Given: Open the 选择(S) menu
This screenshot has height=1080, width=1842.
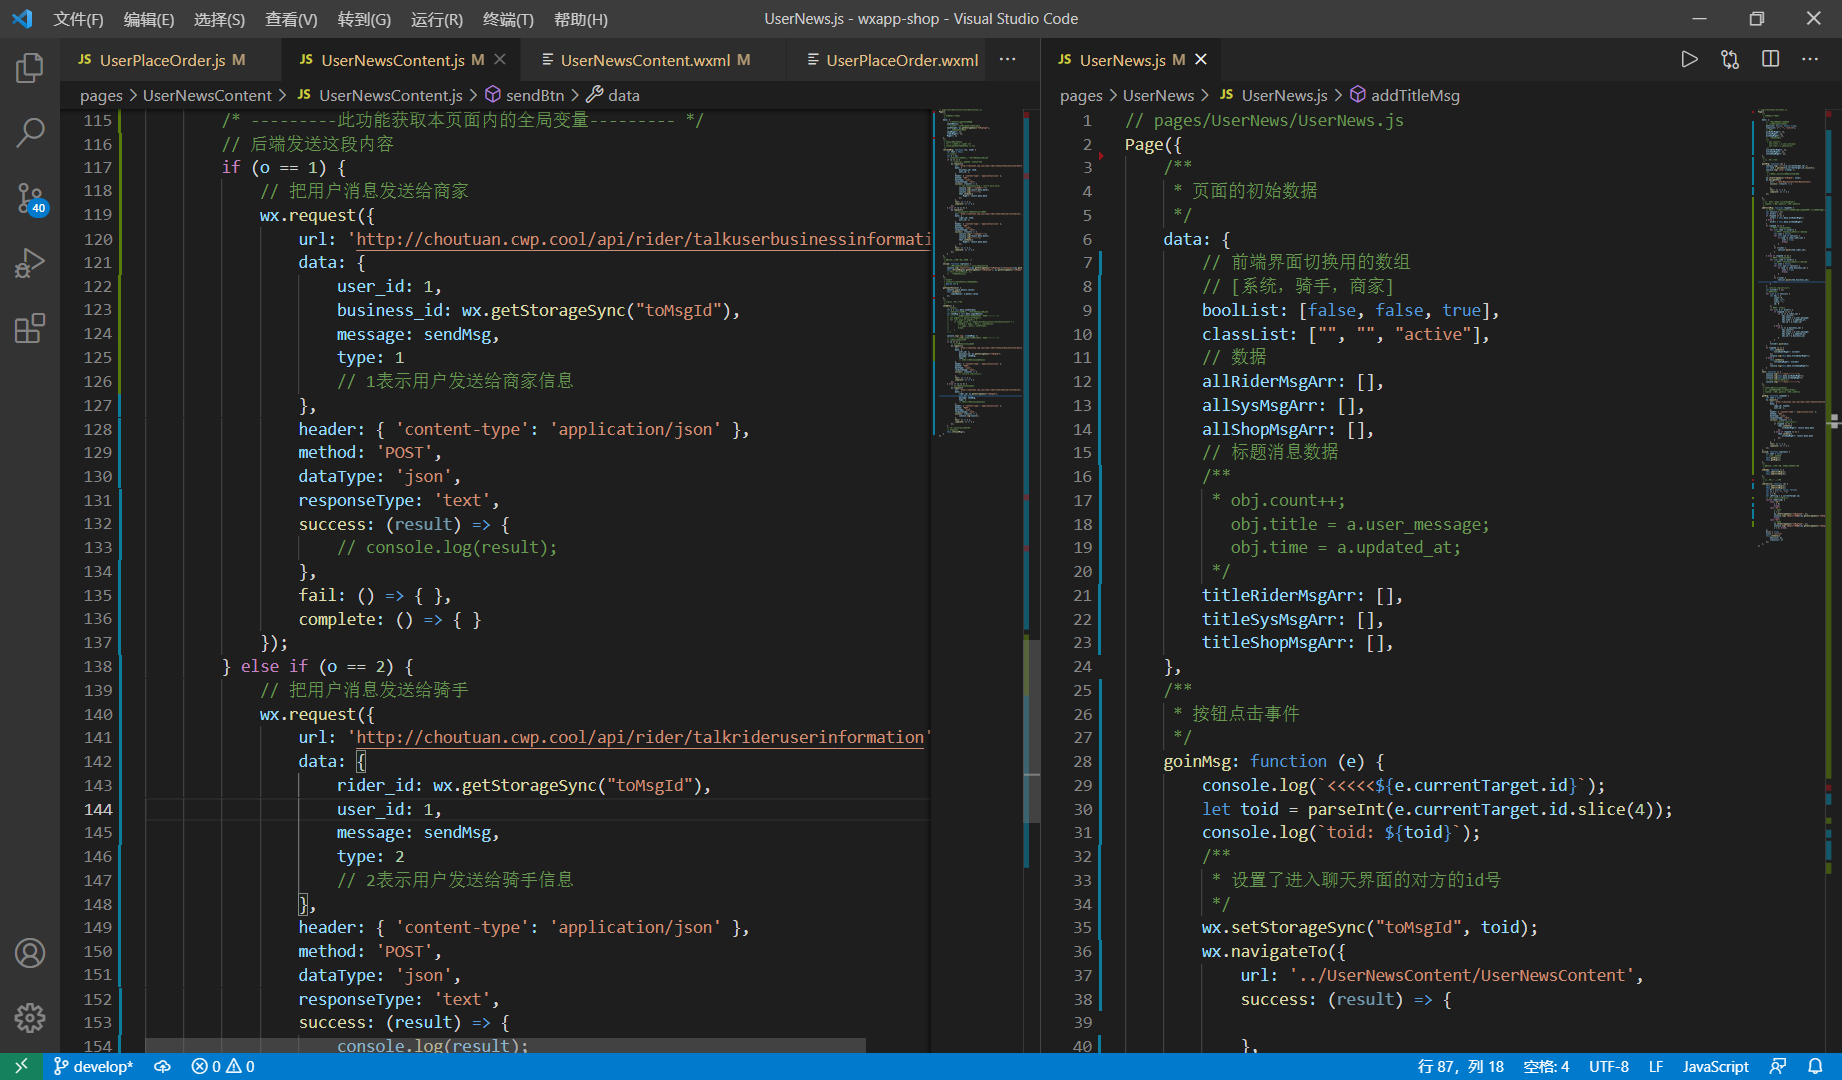Looking at the screenshot, I should [x=219, y=19].
